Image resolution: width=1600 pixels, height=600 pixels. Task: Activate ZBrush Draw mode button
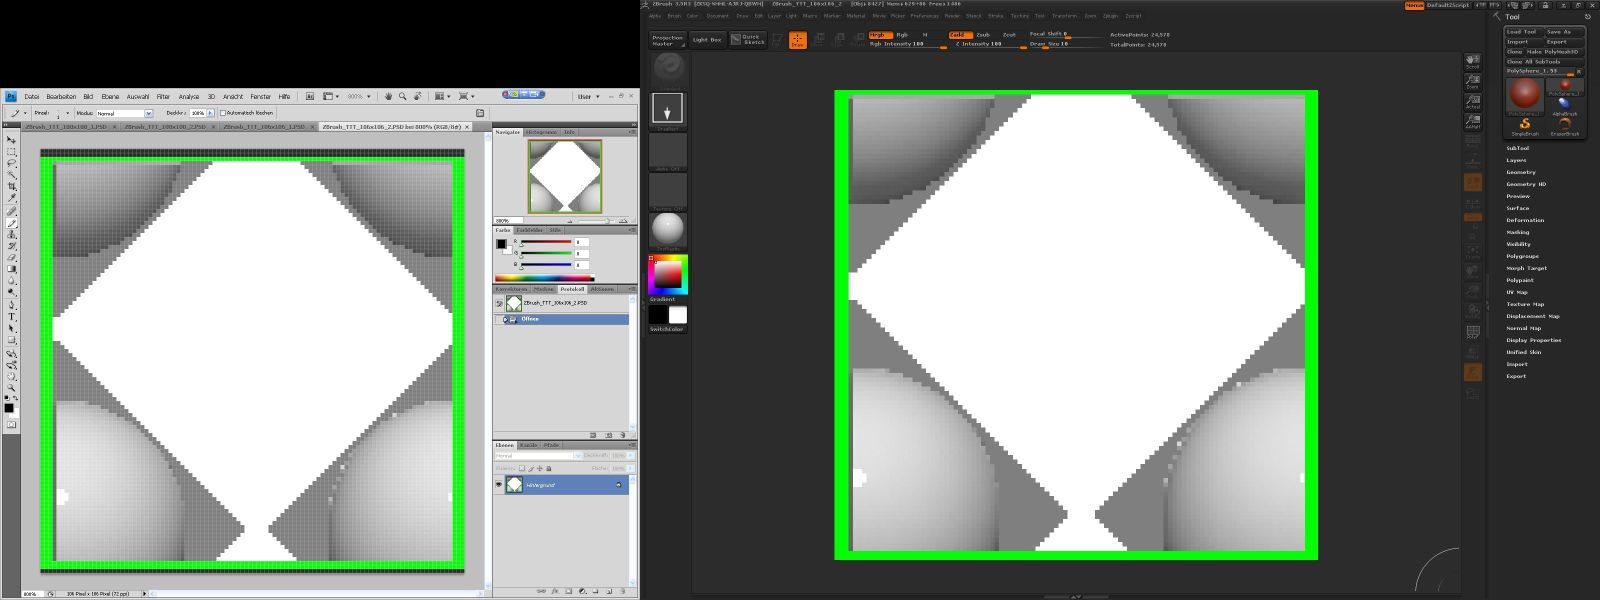[797, 40]
